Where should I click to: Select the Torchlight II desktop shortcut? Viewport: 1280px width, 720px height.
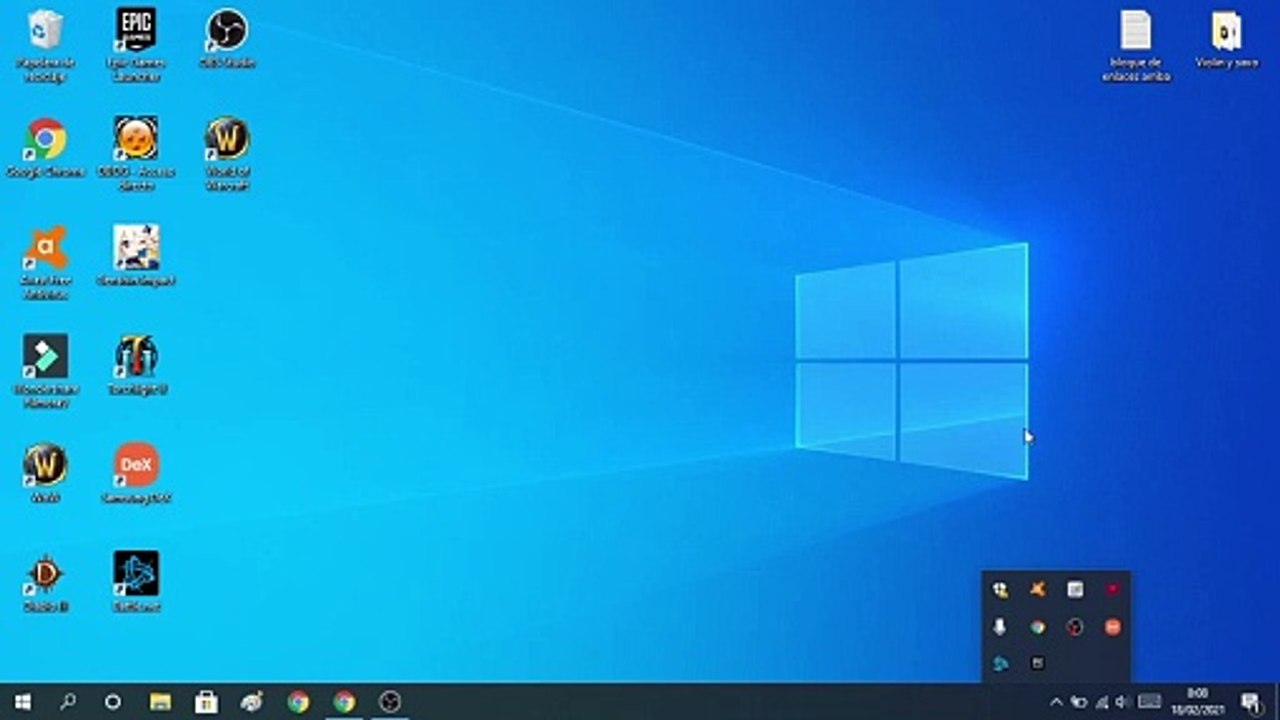[x=136, y=365]
